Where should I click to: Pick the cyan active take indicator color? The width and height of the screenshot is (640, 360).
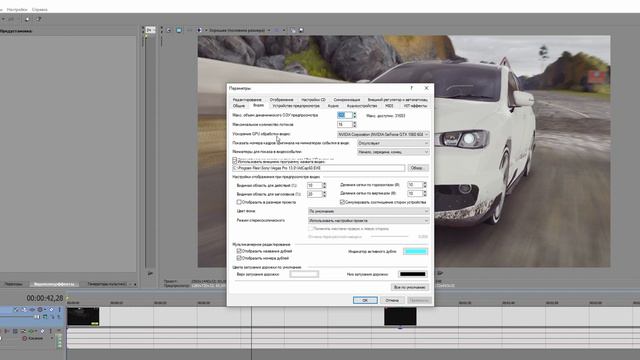[416, 251]
